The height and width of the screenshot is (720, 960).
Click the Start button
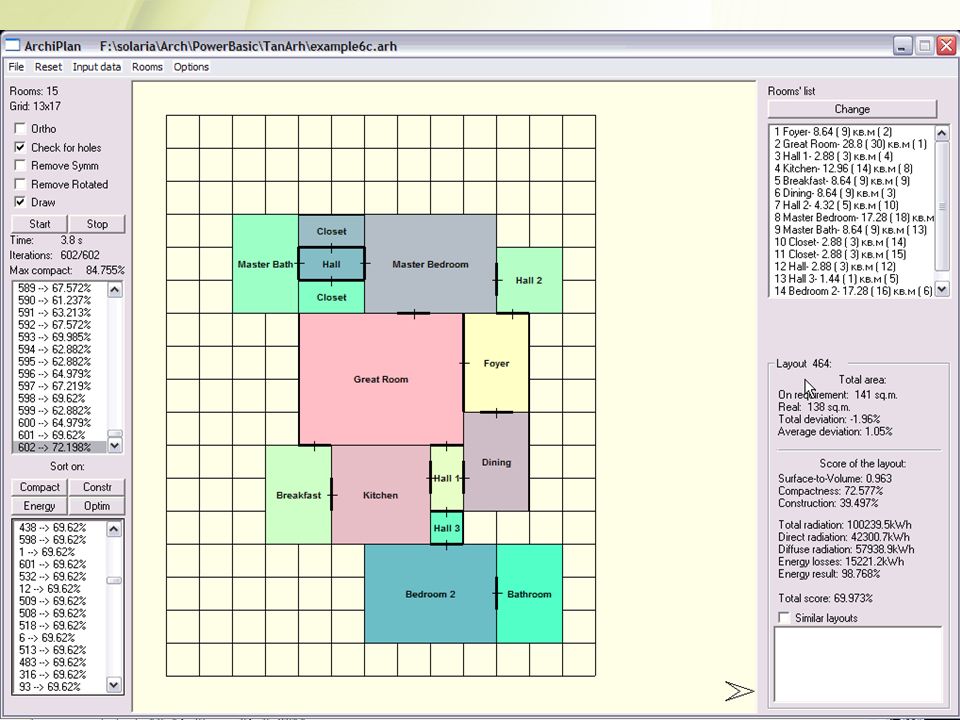point(40,224)
